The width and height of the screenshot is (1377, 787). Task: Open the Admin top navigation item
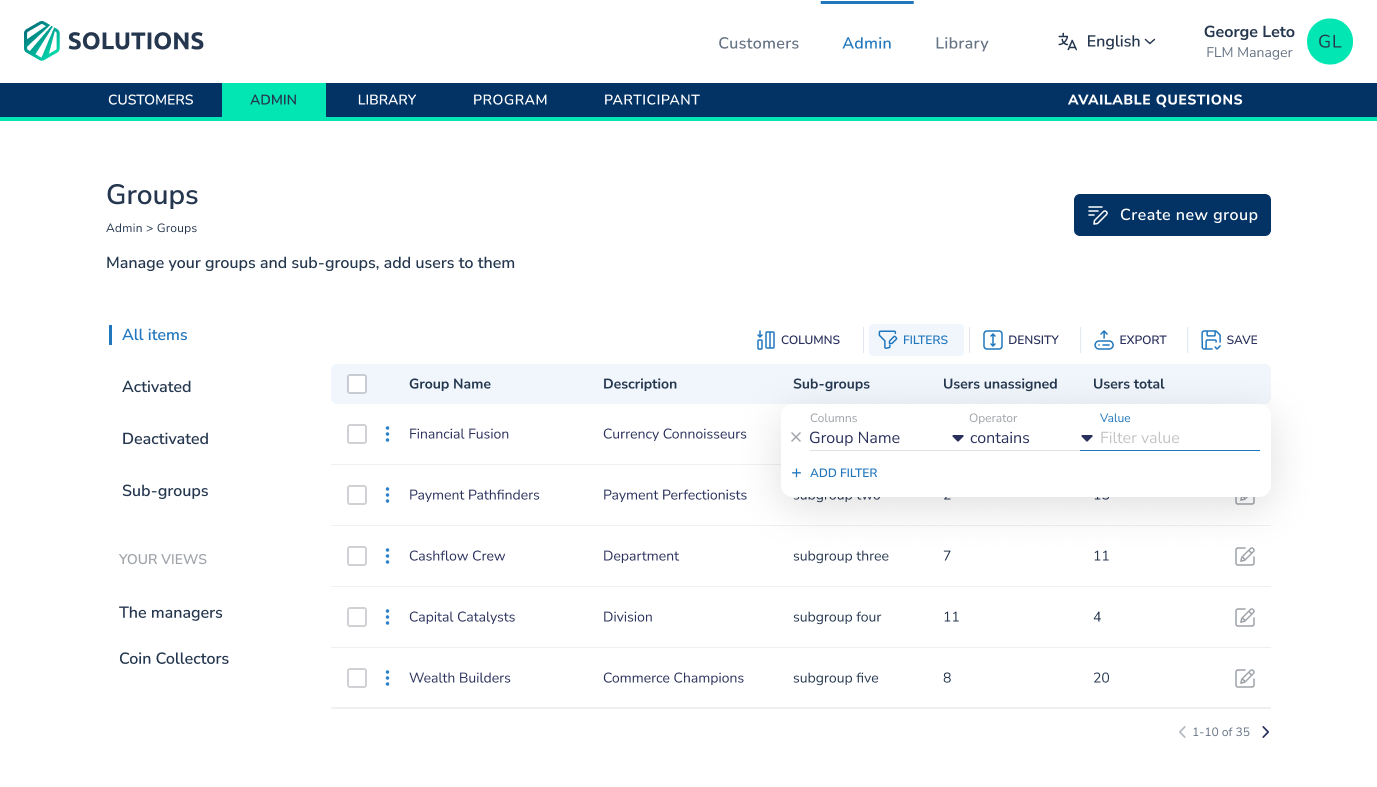[867, 43]
